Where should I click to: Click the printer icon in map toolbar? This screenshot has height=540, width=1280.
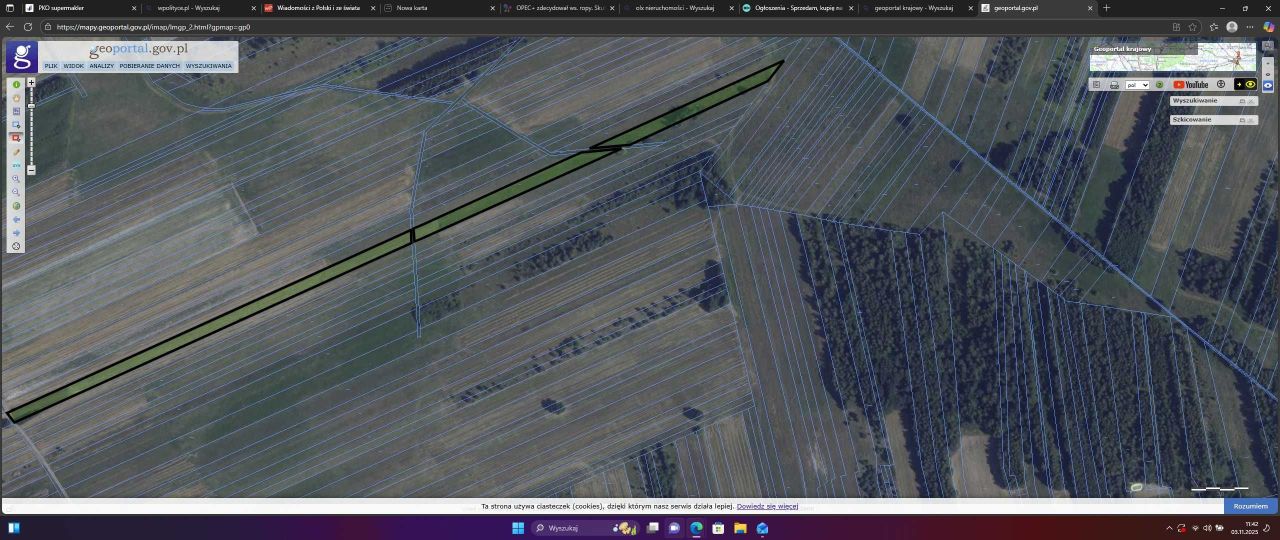[x=1114, y=85]
